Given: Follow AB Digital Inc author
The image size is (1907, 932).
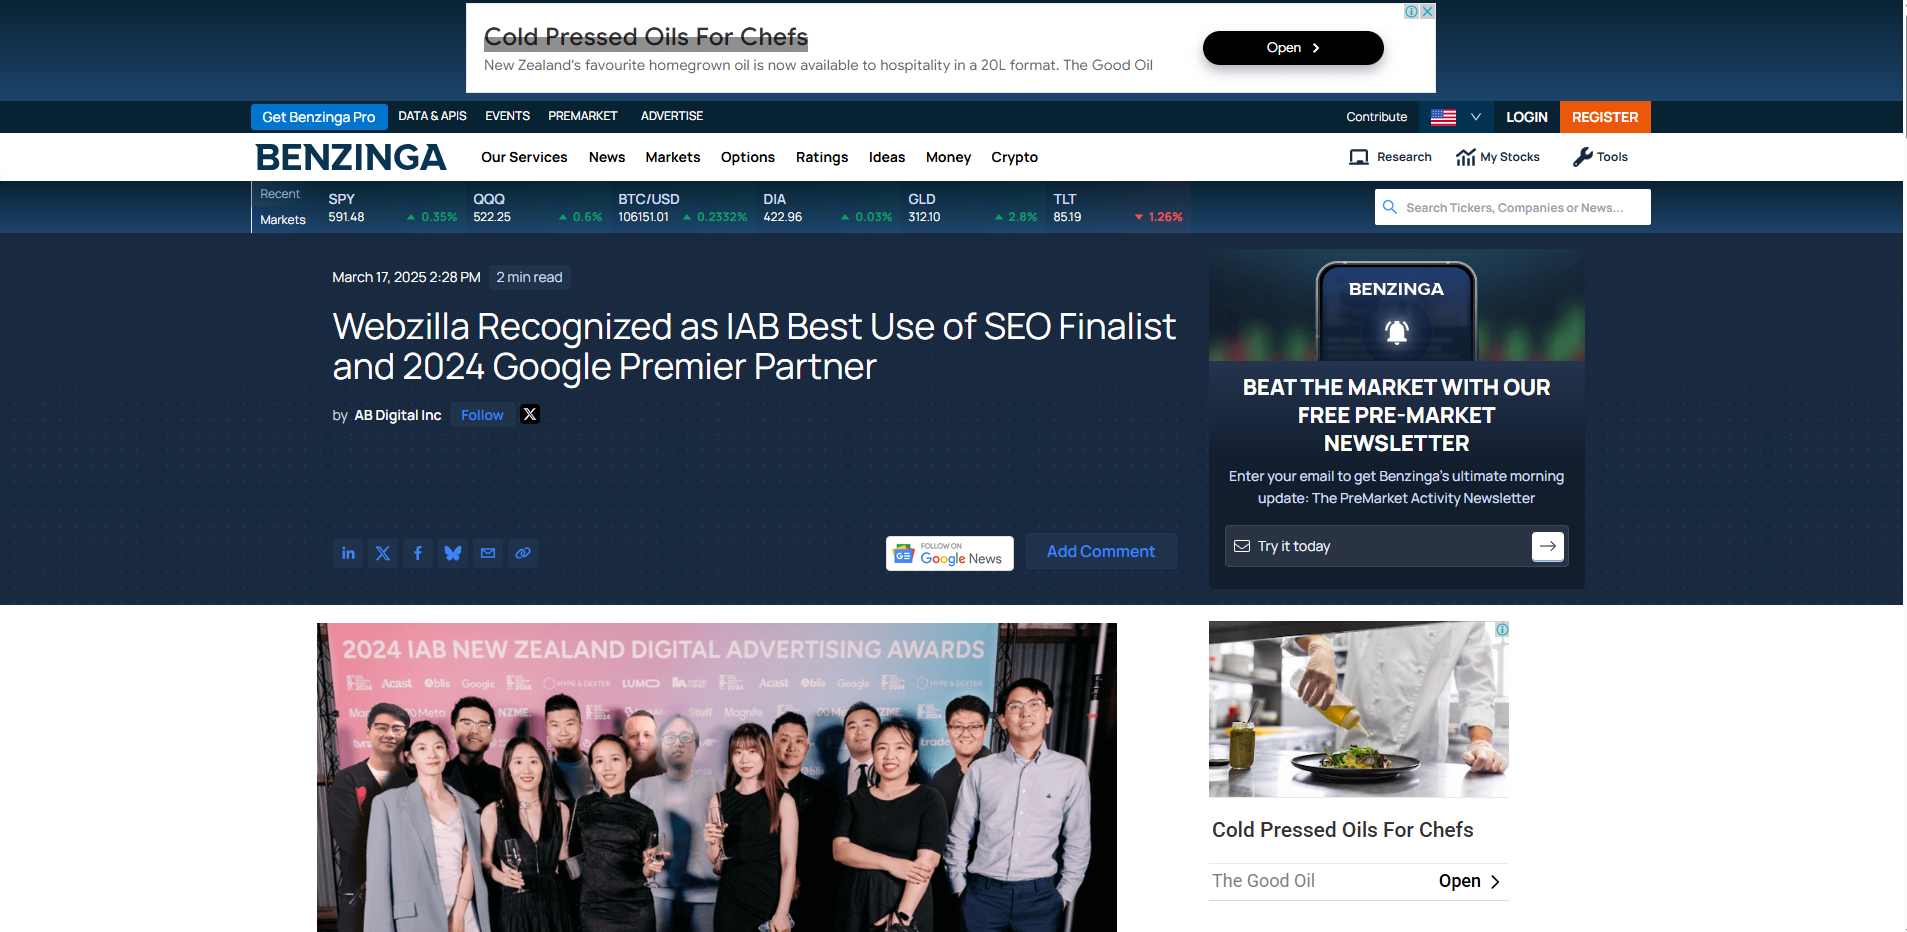Looking at the screenshot, I should pos(482,415).
